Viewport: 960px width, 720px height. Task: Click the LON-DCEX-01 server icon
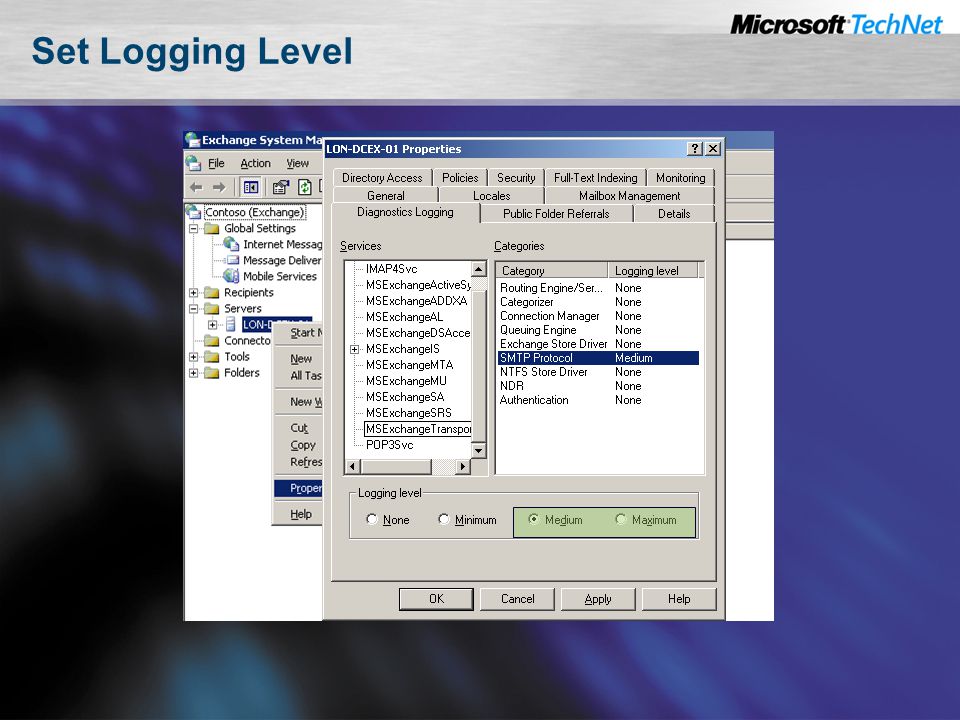click(231, 324)
